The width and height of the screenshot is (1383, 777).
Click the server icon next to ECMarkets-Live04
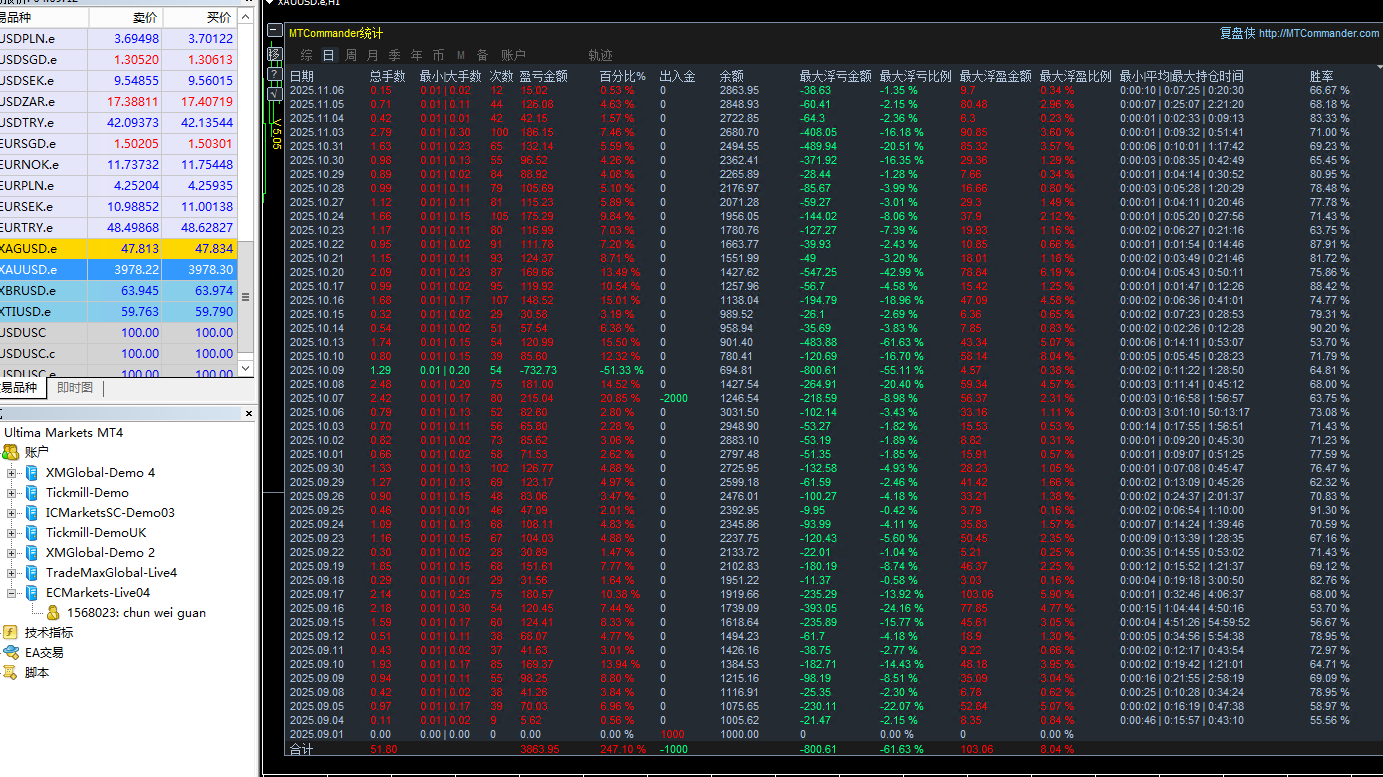coord(32,592)
